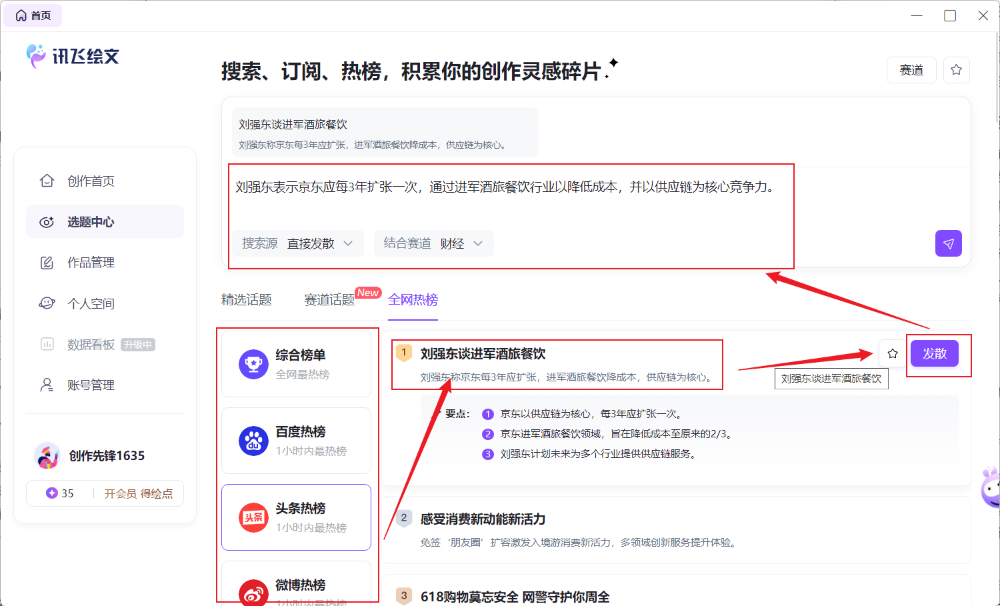This screenshot has height=606, width=1000.
Task: Click the planet icon beside 个人空间
Action: (47, 303)
